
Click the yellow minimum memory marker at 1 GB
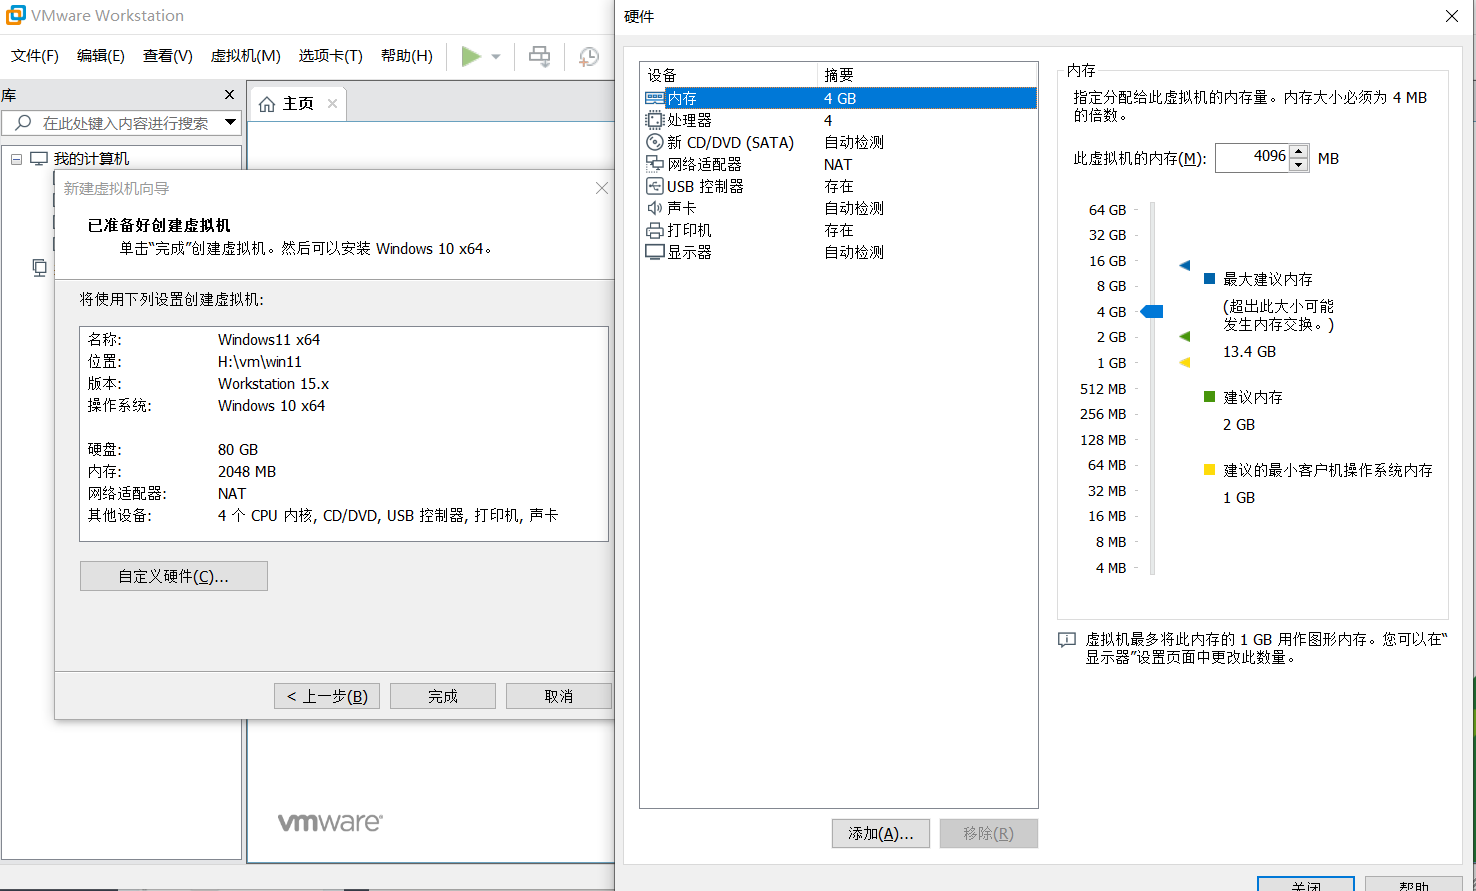pyautogui.click(x=1185, y=363)
